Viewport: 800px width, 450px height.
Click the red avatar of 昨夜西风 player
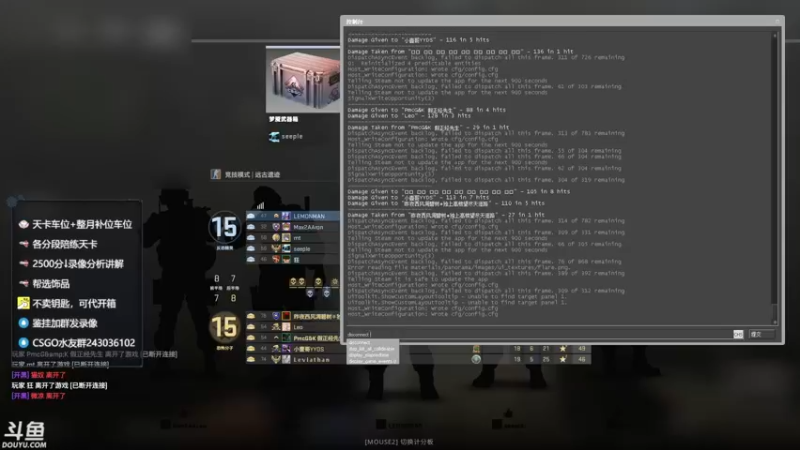coord(286,316)
